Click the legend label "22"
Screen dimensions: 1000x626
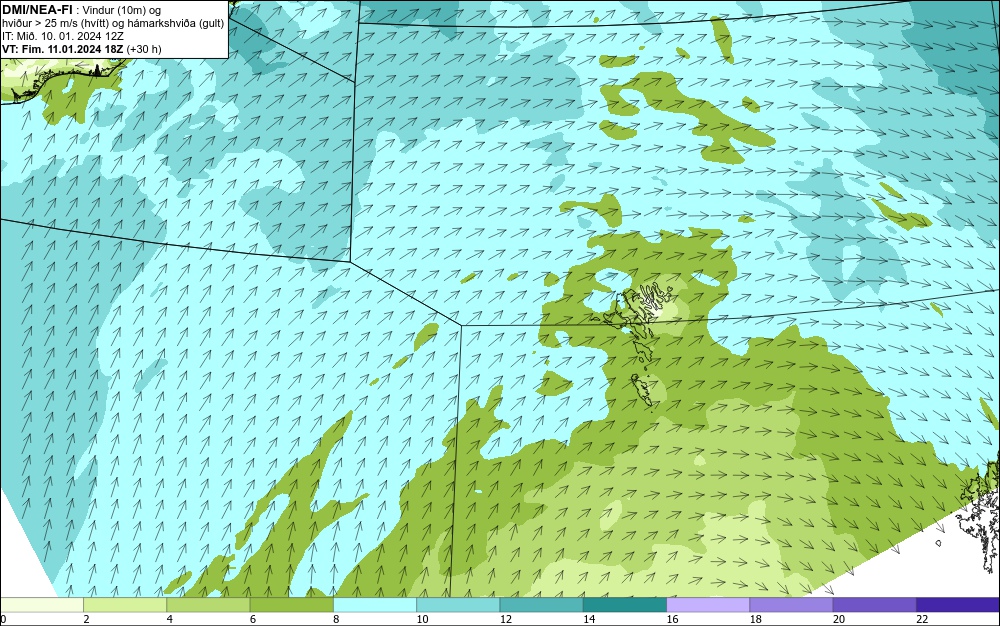point(922,620)
